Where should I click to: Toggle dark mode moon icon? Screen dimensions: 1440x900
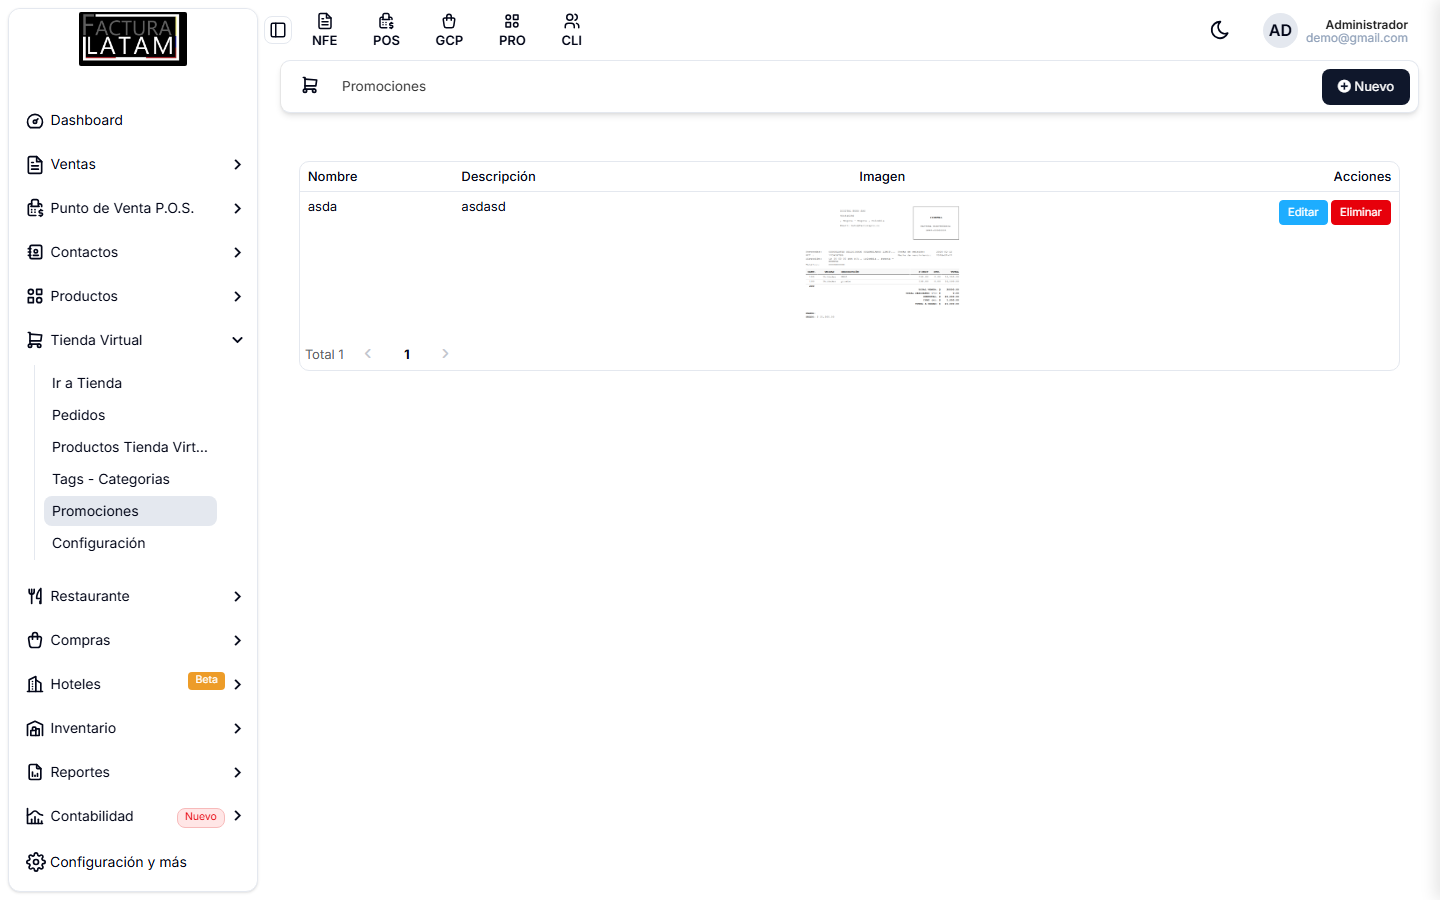(x=1219, y=30)
